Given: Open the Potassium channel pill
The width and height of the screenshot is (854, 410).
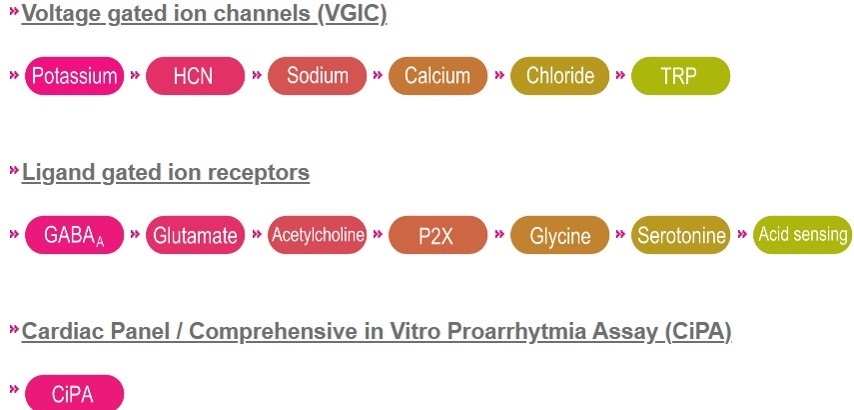Looking at the screenshot, I should 75,76.
